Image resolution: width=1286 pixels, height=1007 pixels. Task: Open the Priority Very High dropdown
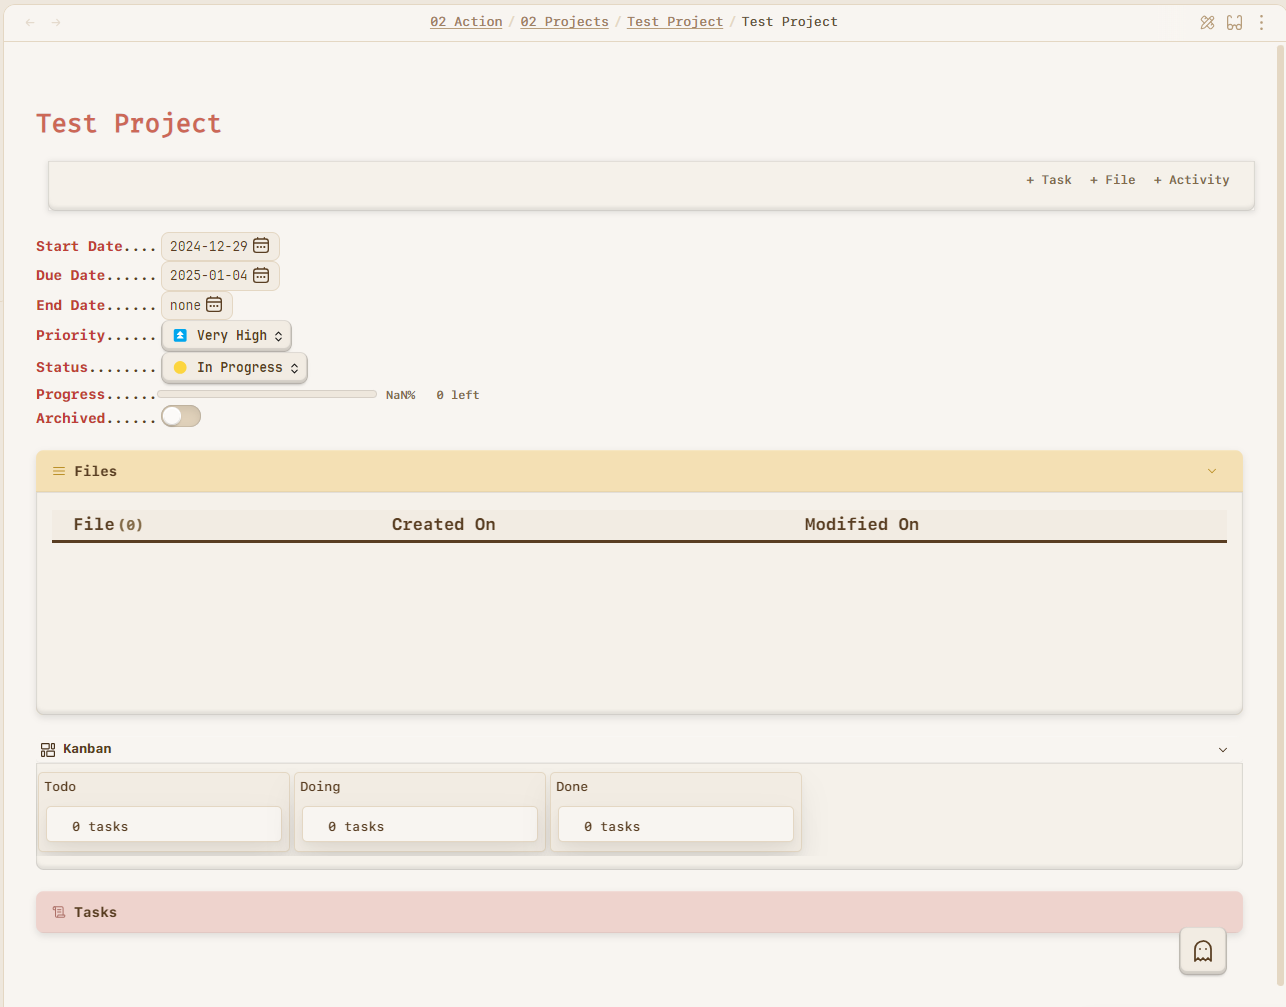tap(227, 336)
